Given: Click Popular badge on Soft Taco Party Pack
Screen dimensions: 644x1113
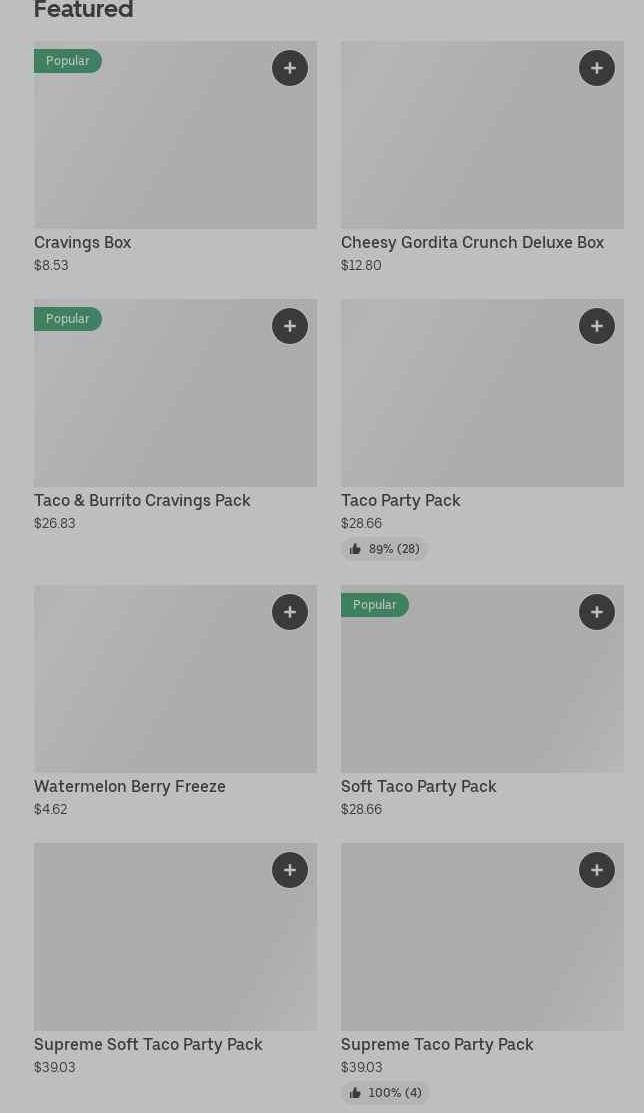Looking at the screenshot, I should (x=374, y=605).
